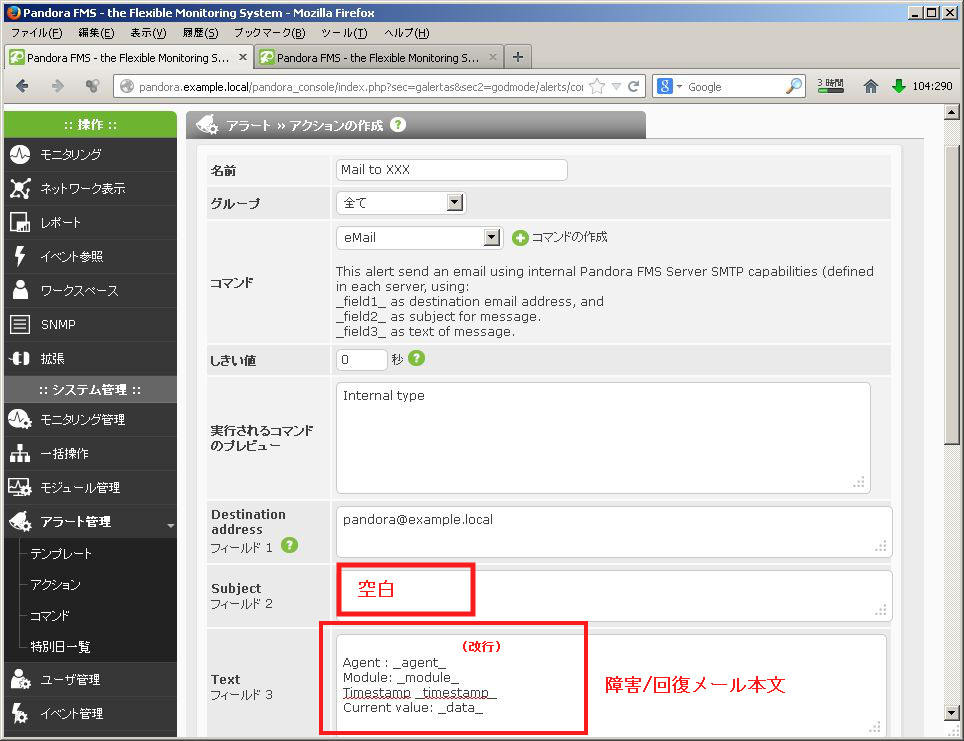Screen dimensions: 964x741
Task: Open イベント管理 section
Action: click(90, 713)
